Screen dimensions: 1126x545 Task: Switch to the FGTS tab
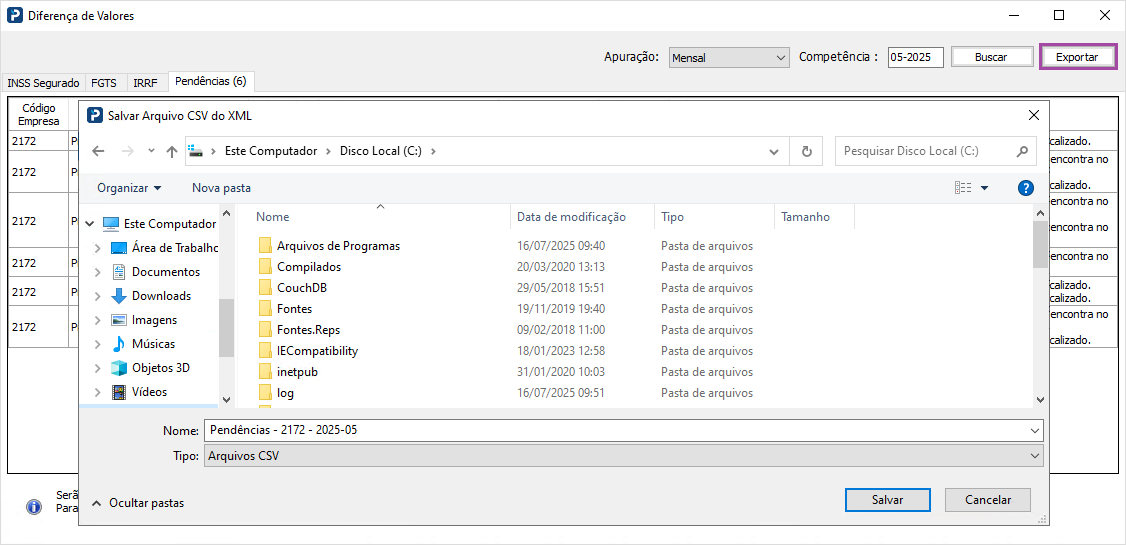pyautogui.click(x=106, y=83)
